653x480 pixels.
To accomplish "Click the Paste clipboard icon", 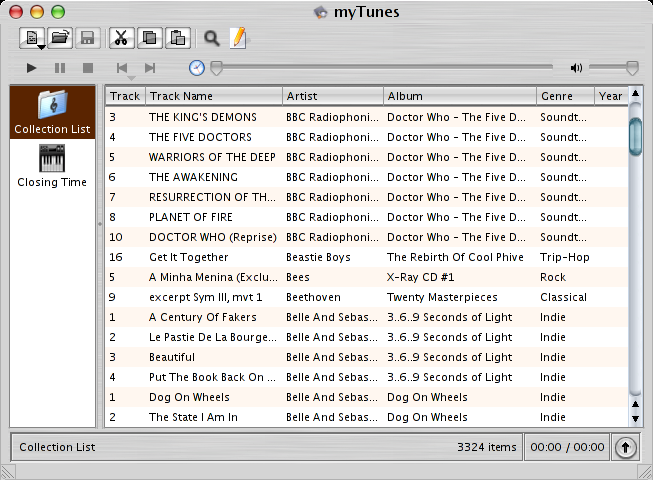I will [x=178, y=38].
